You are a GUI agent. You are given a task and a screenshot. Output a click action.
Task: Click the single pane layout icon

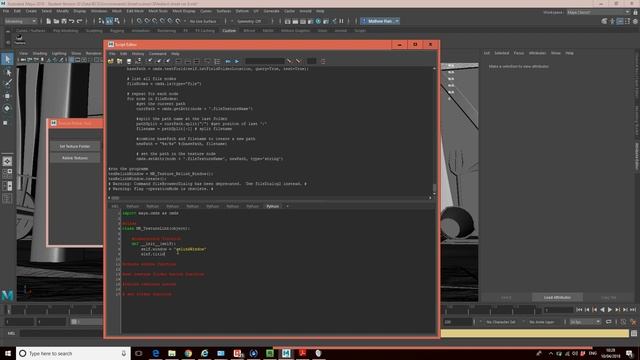coord(7,161)
